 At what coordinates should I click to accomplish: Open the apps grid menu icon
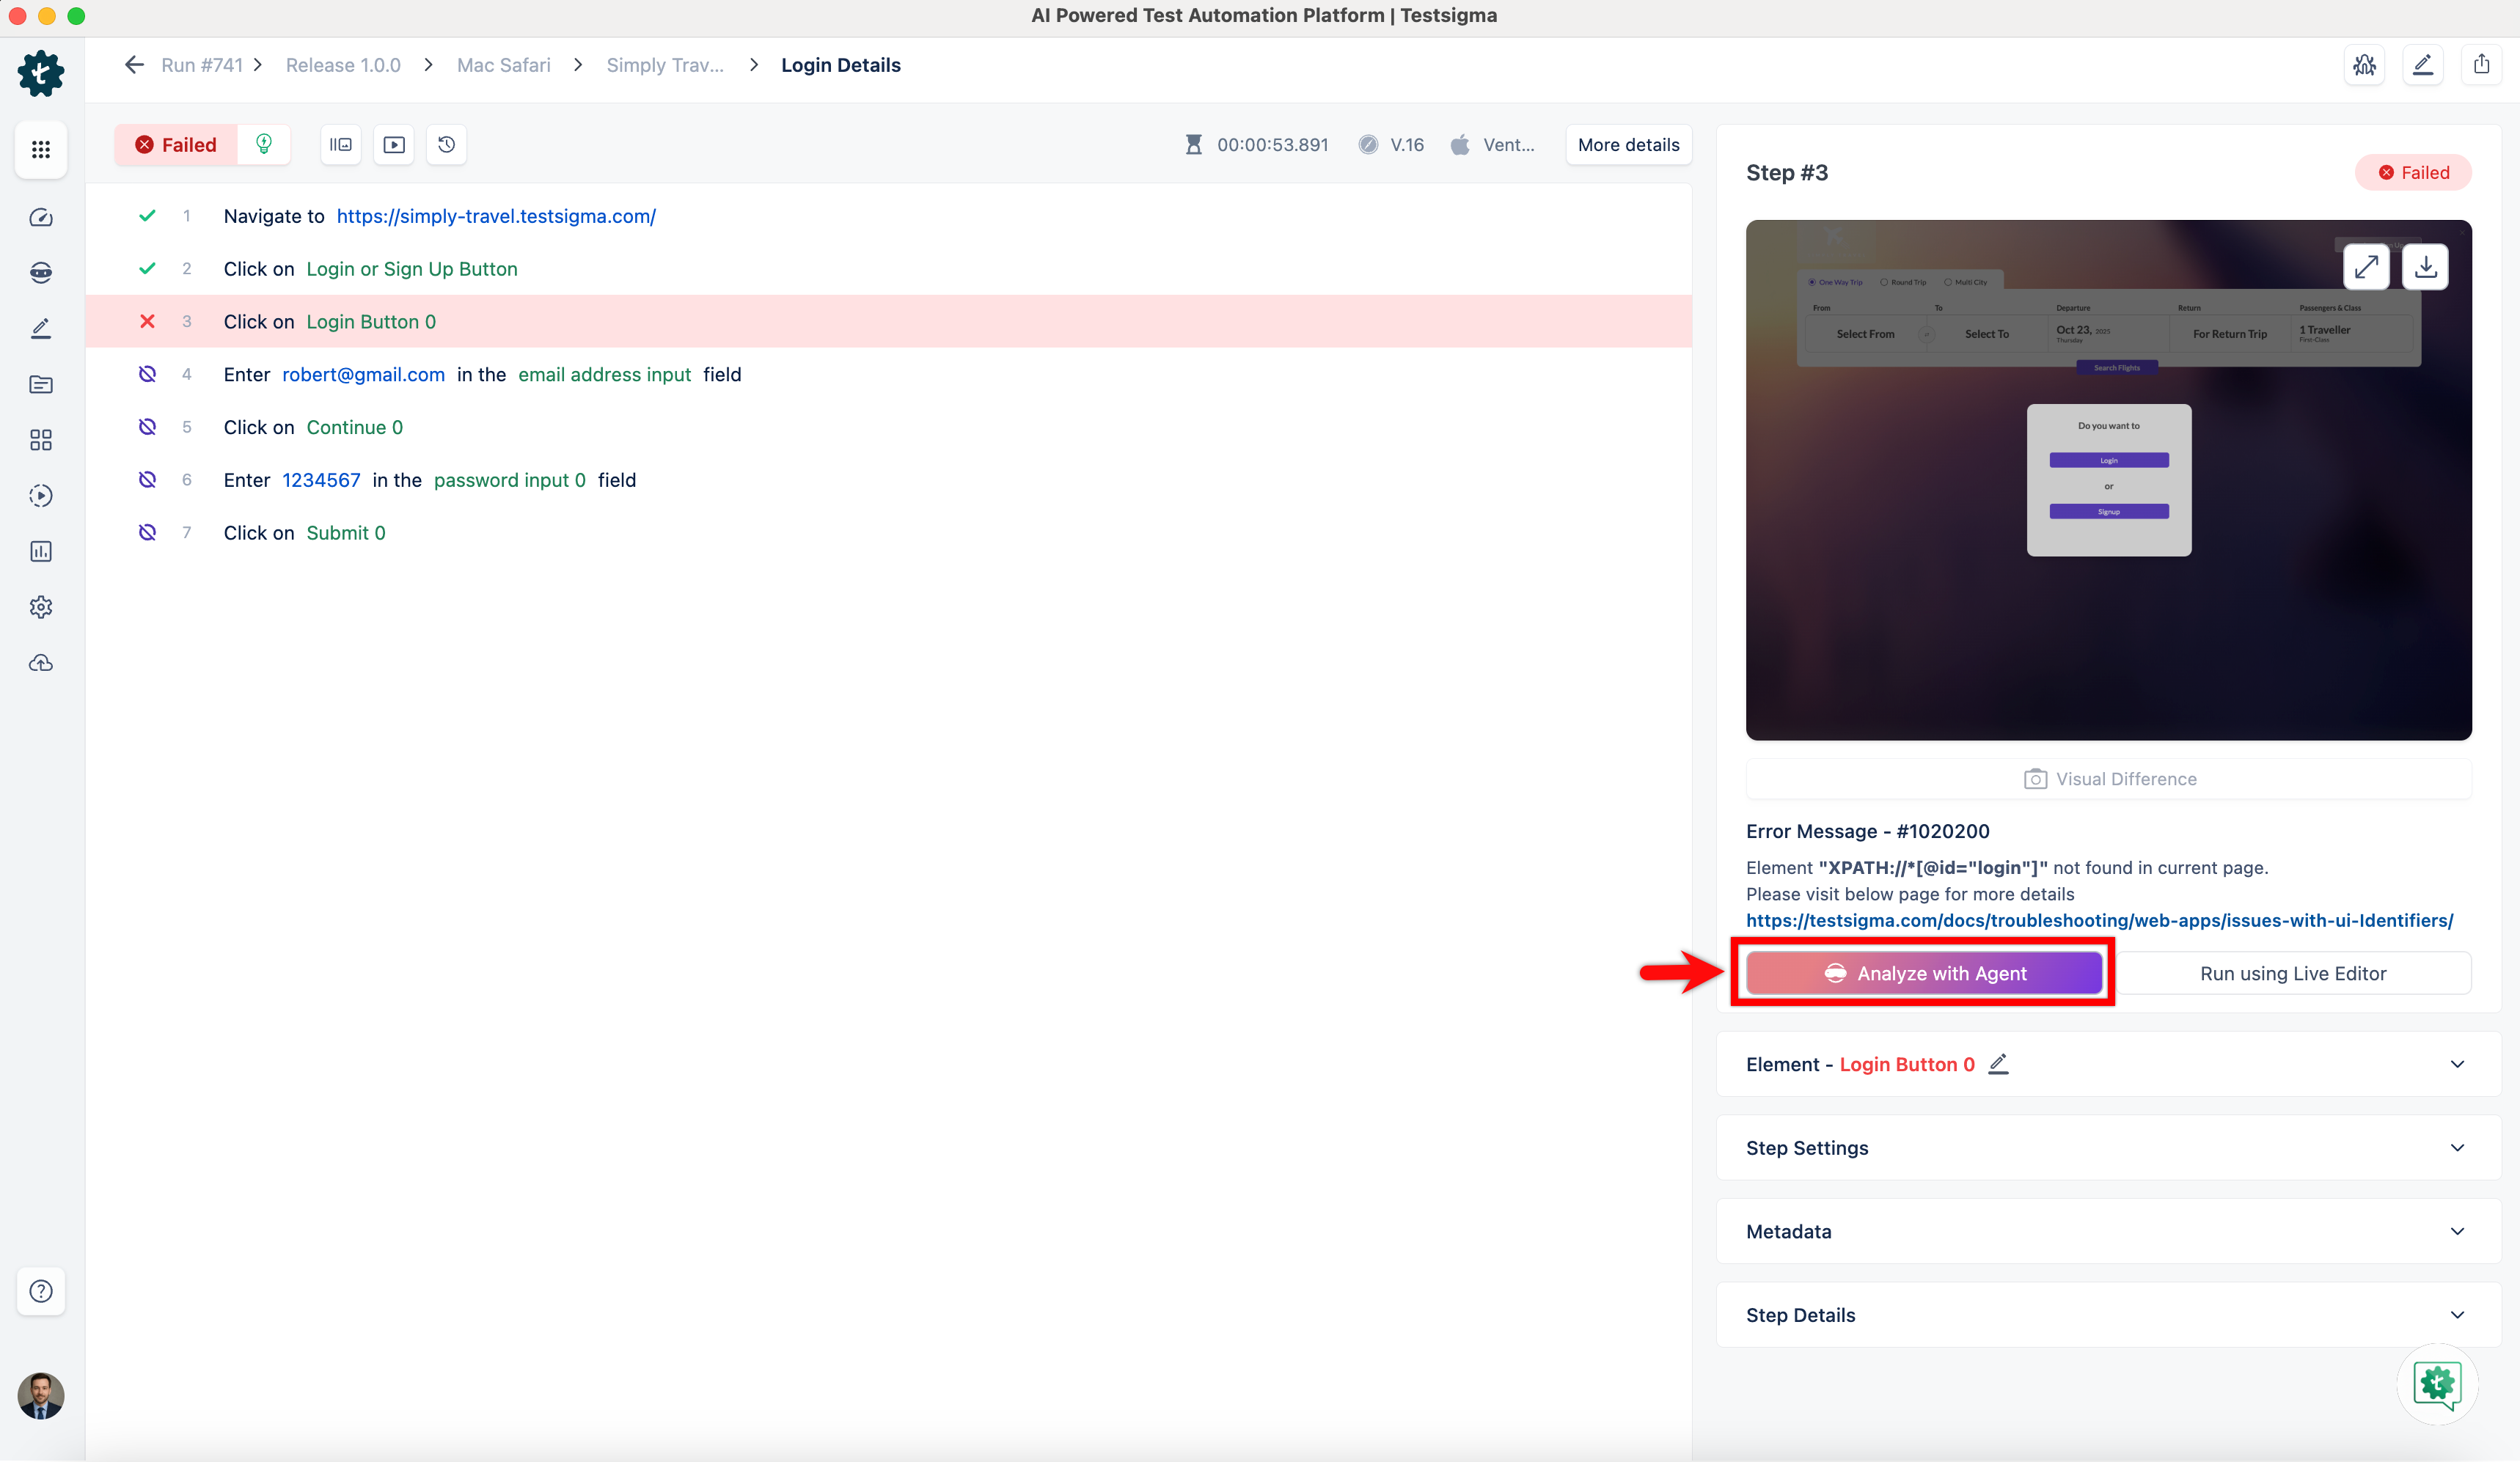(x=41, y=149)
